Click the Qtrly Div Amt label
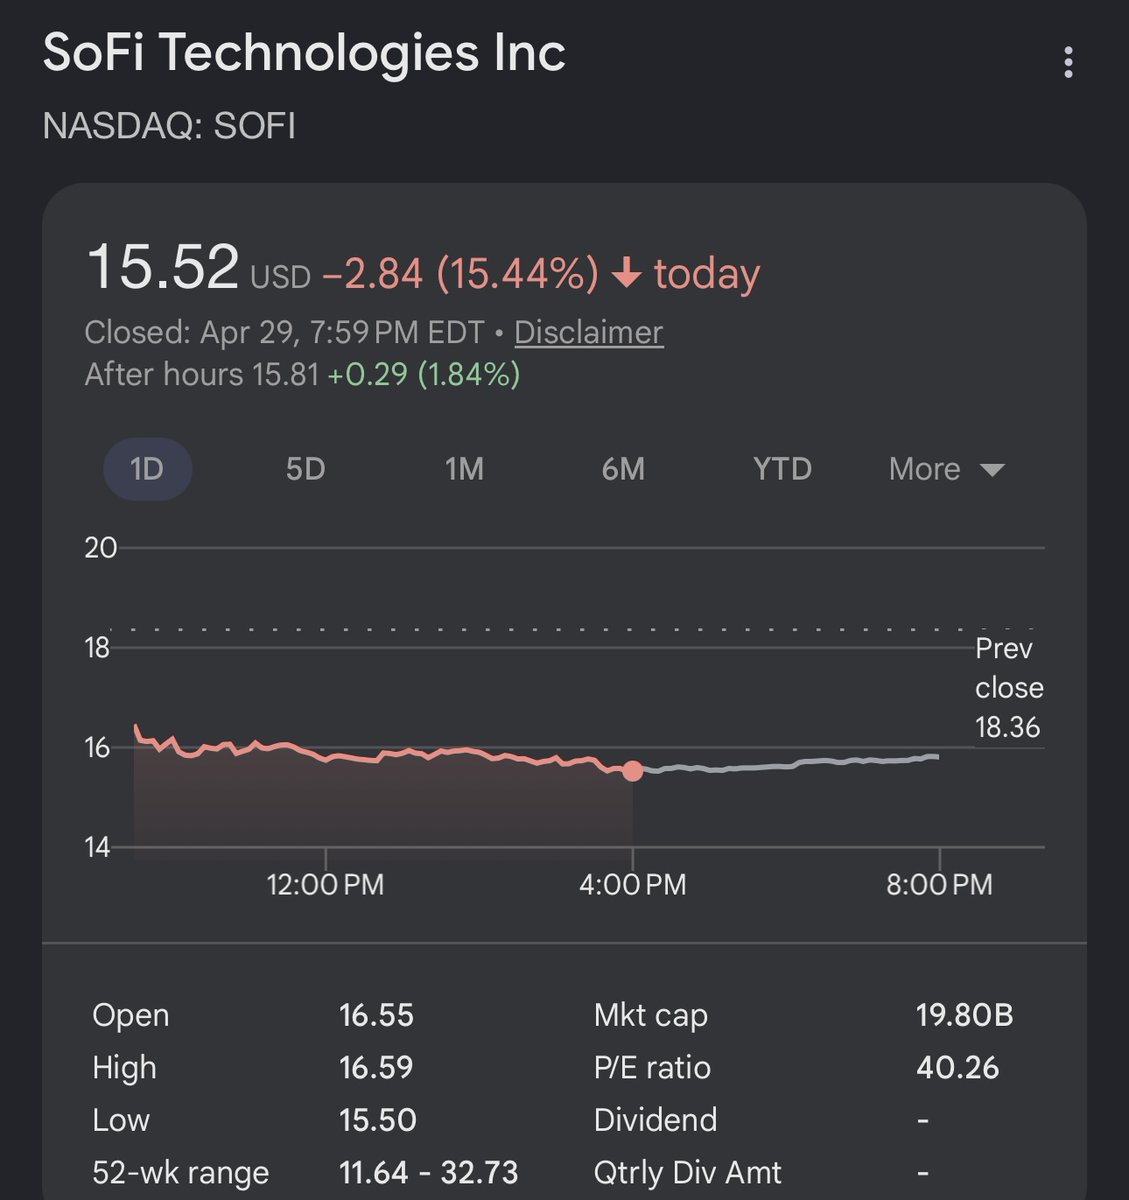Viewport: 1129px width, 1200px height. tap(687, 1172)
